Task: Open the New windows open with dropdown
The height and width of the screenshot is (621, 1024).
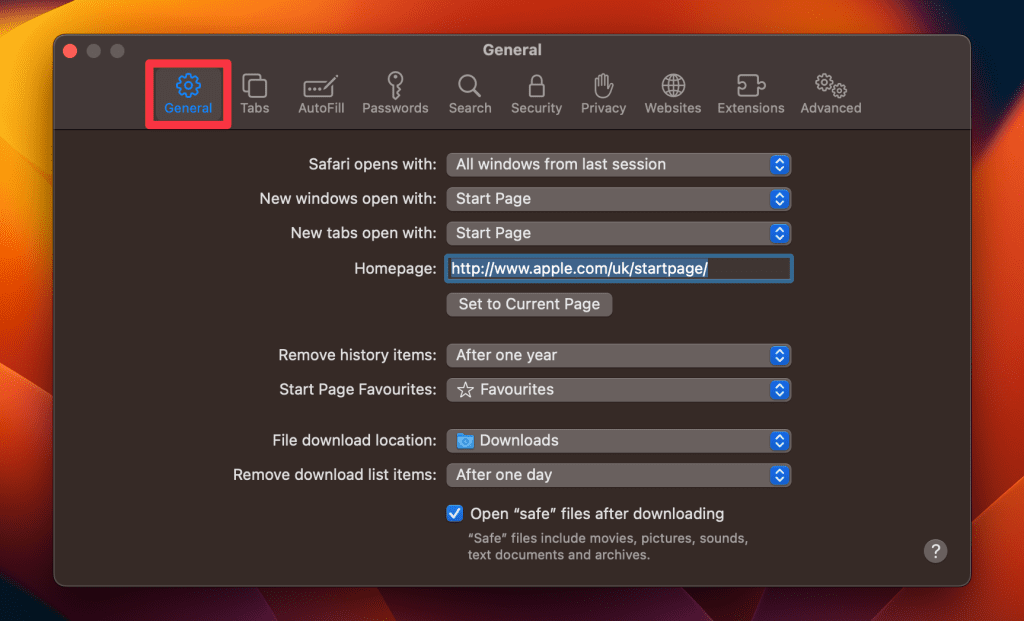Action: [x=619, y=199]
